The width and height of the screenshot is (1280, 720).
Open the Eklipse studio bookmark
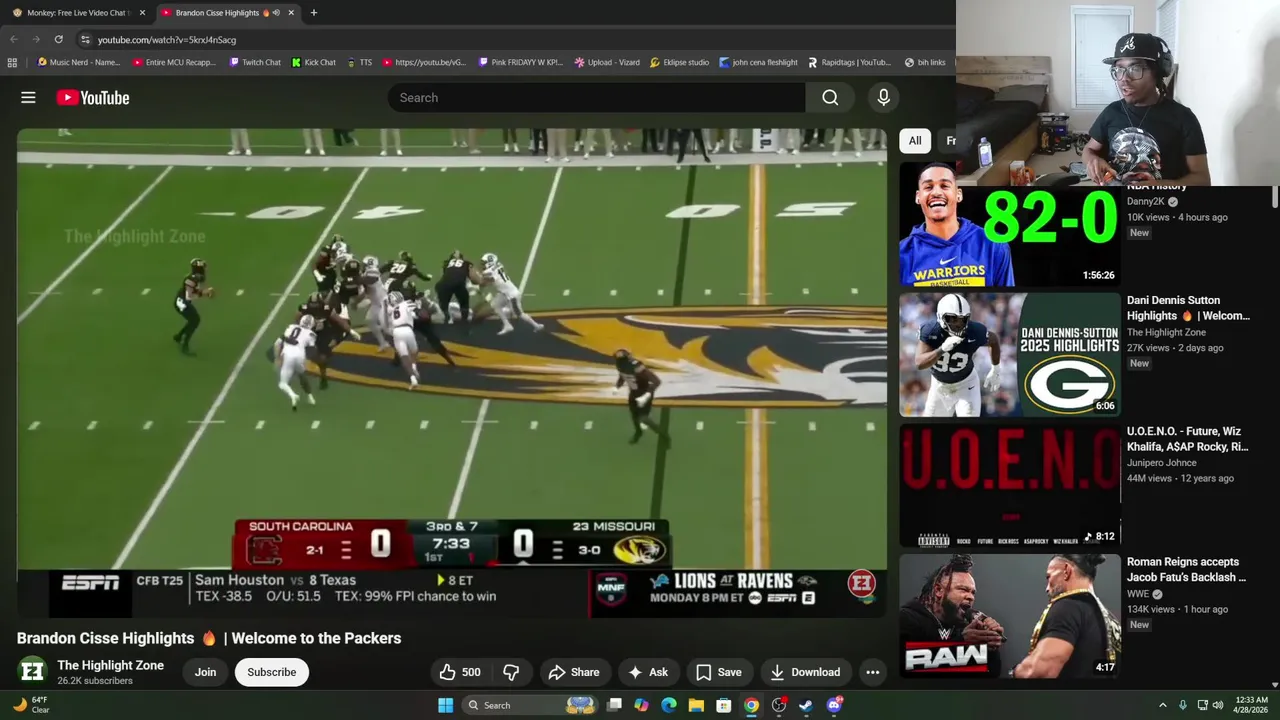point(679,62)
